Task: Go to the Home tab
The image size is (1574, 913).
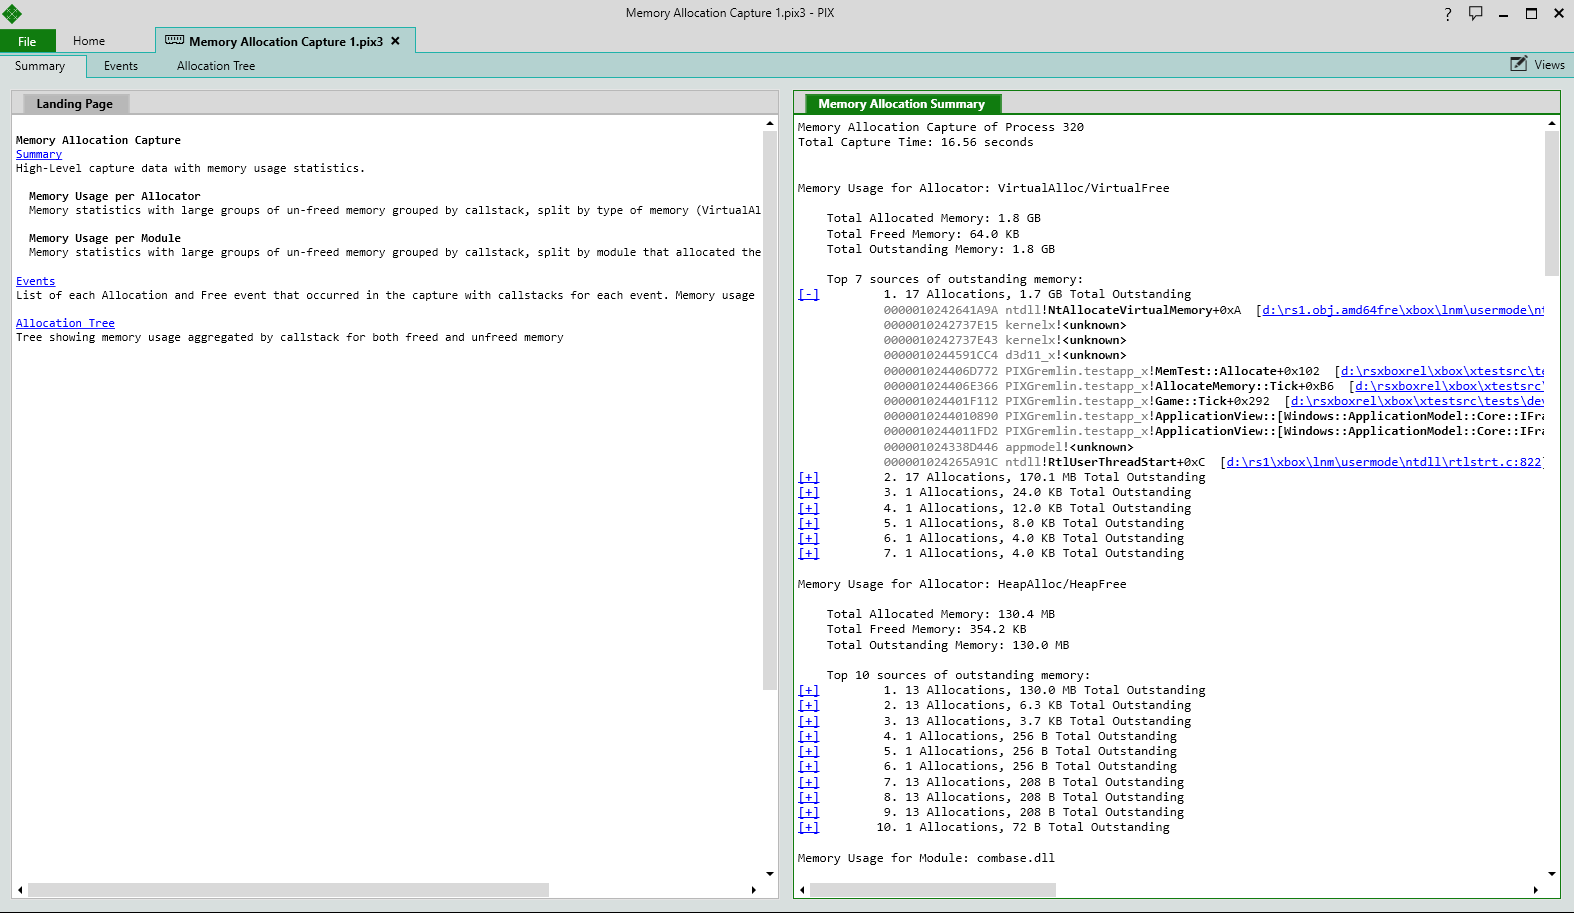Action: [x=89, y=41]
